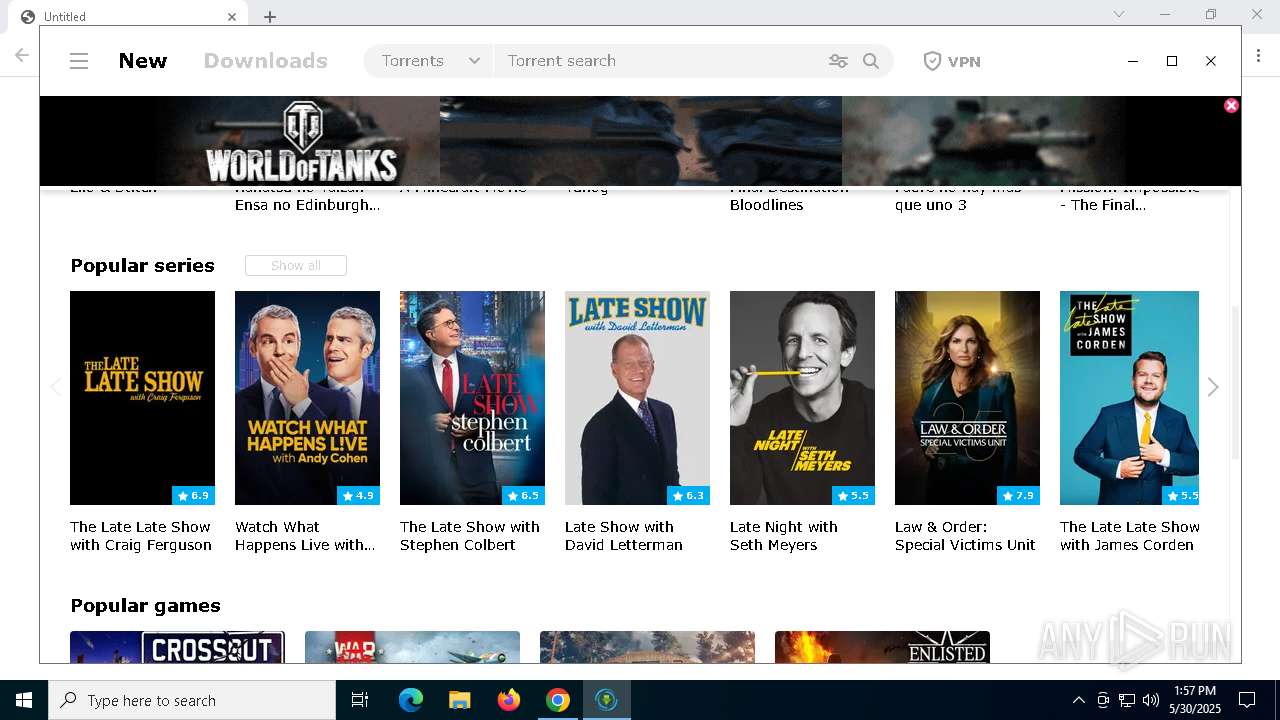Select the Untitled browser tab
The height and width of the screenshot is (720, 1280).
[130, 16]
